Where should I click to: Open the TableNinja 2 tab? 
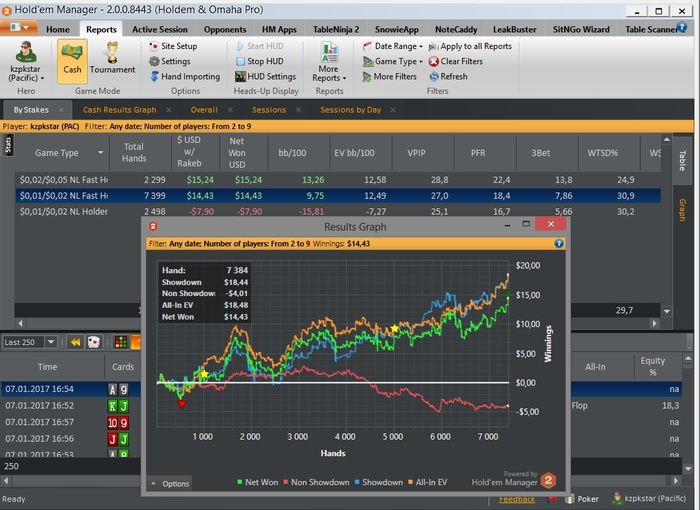pyautogui.click(x=336, y=29)
